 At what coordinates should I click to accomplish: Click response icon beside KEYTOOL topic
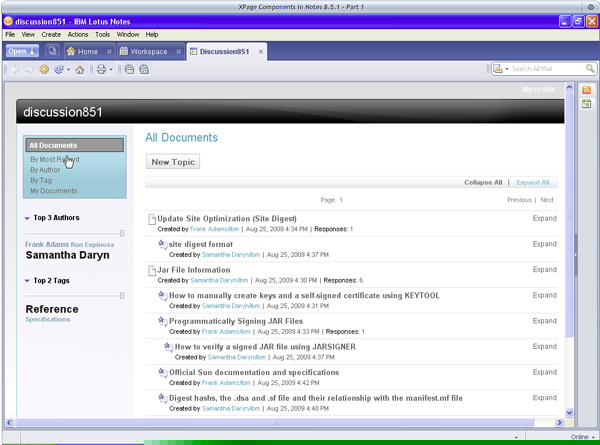[x=163, y=295]
